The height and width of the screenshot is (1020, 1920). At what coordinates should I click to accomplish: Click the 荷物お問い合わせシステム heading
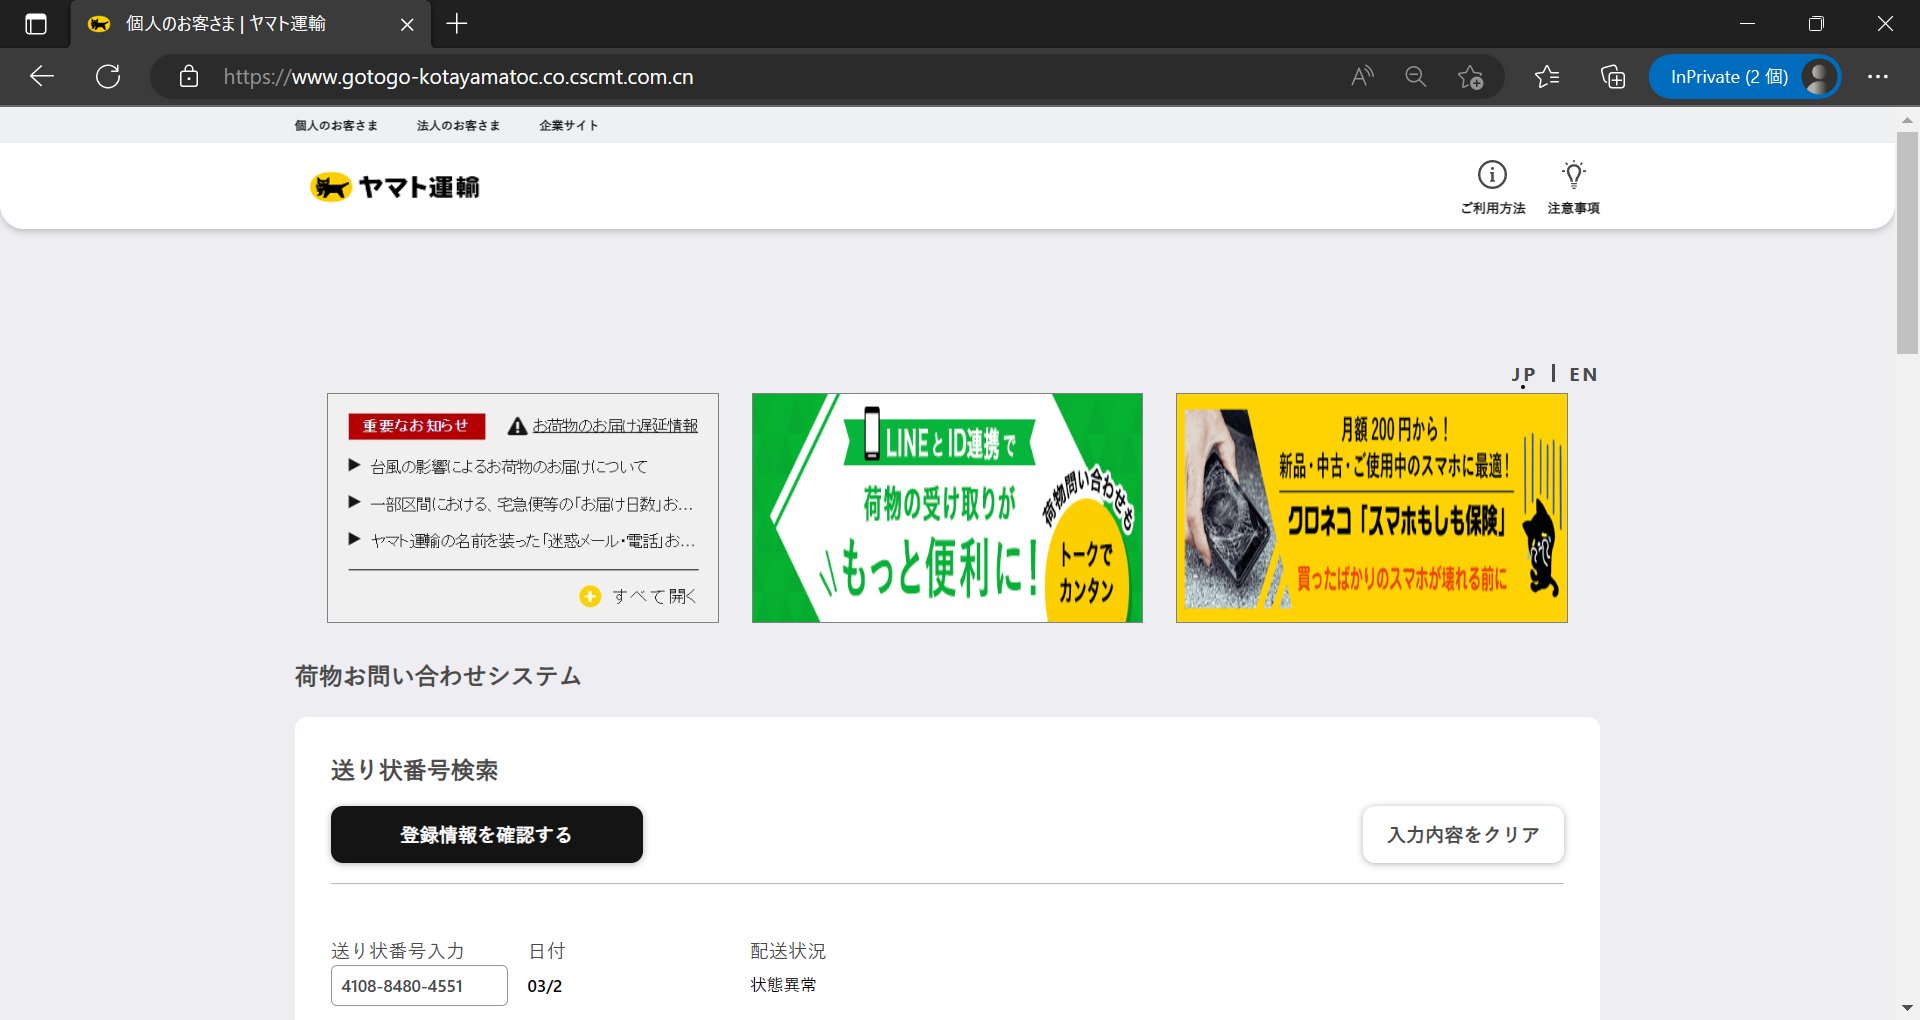tap(438, 676)
